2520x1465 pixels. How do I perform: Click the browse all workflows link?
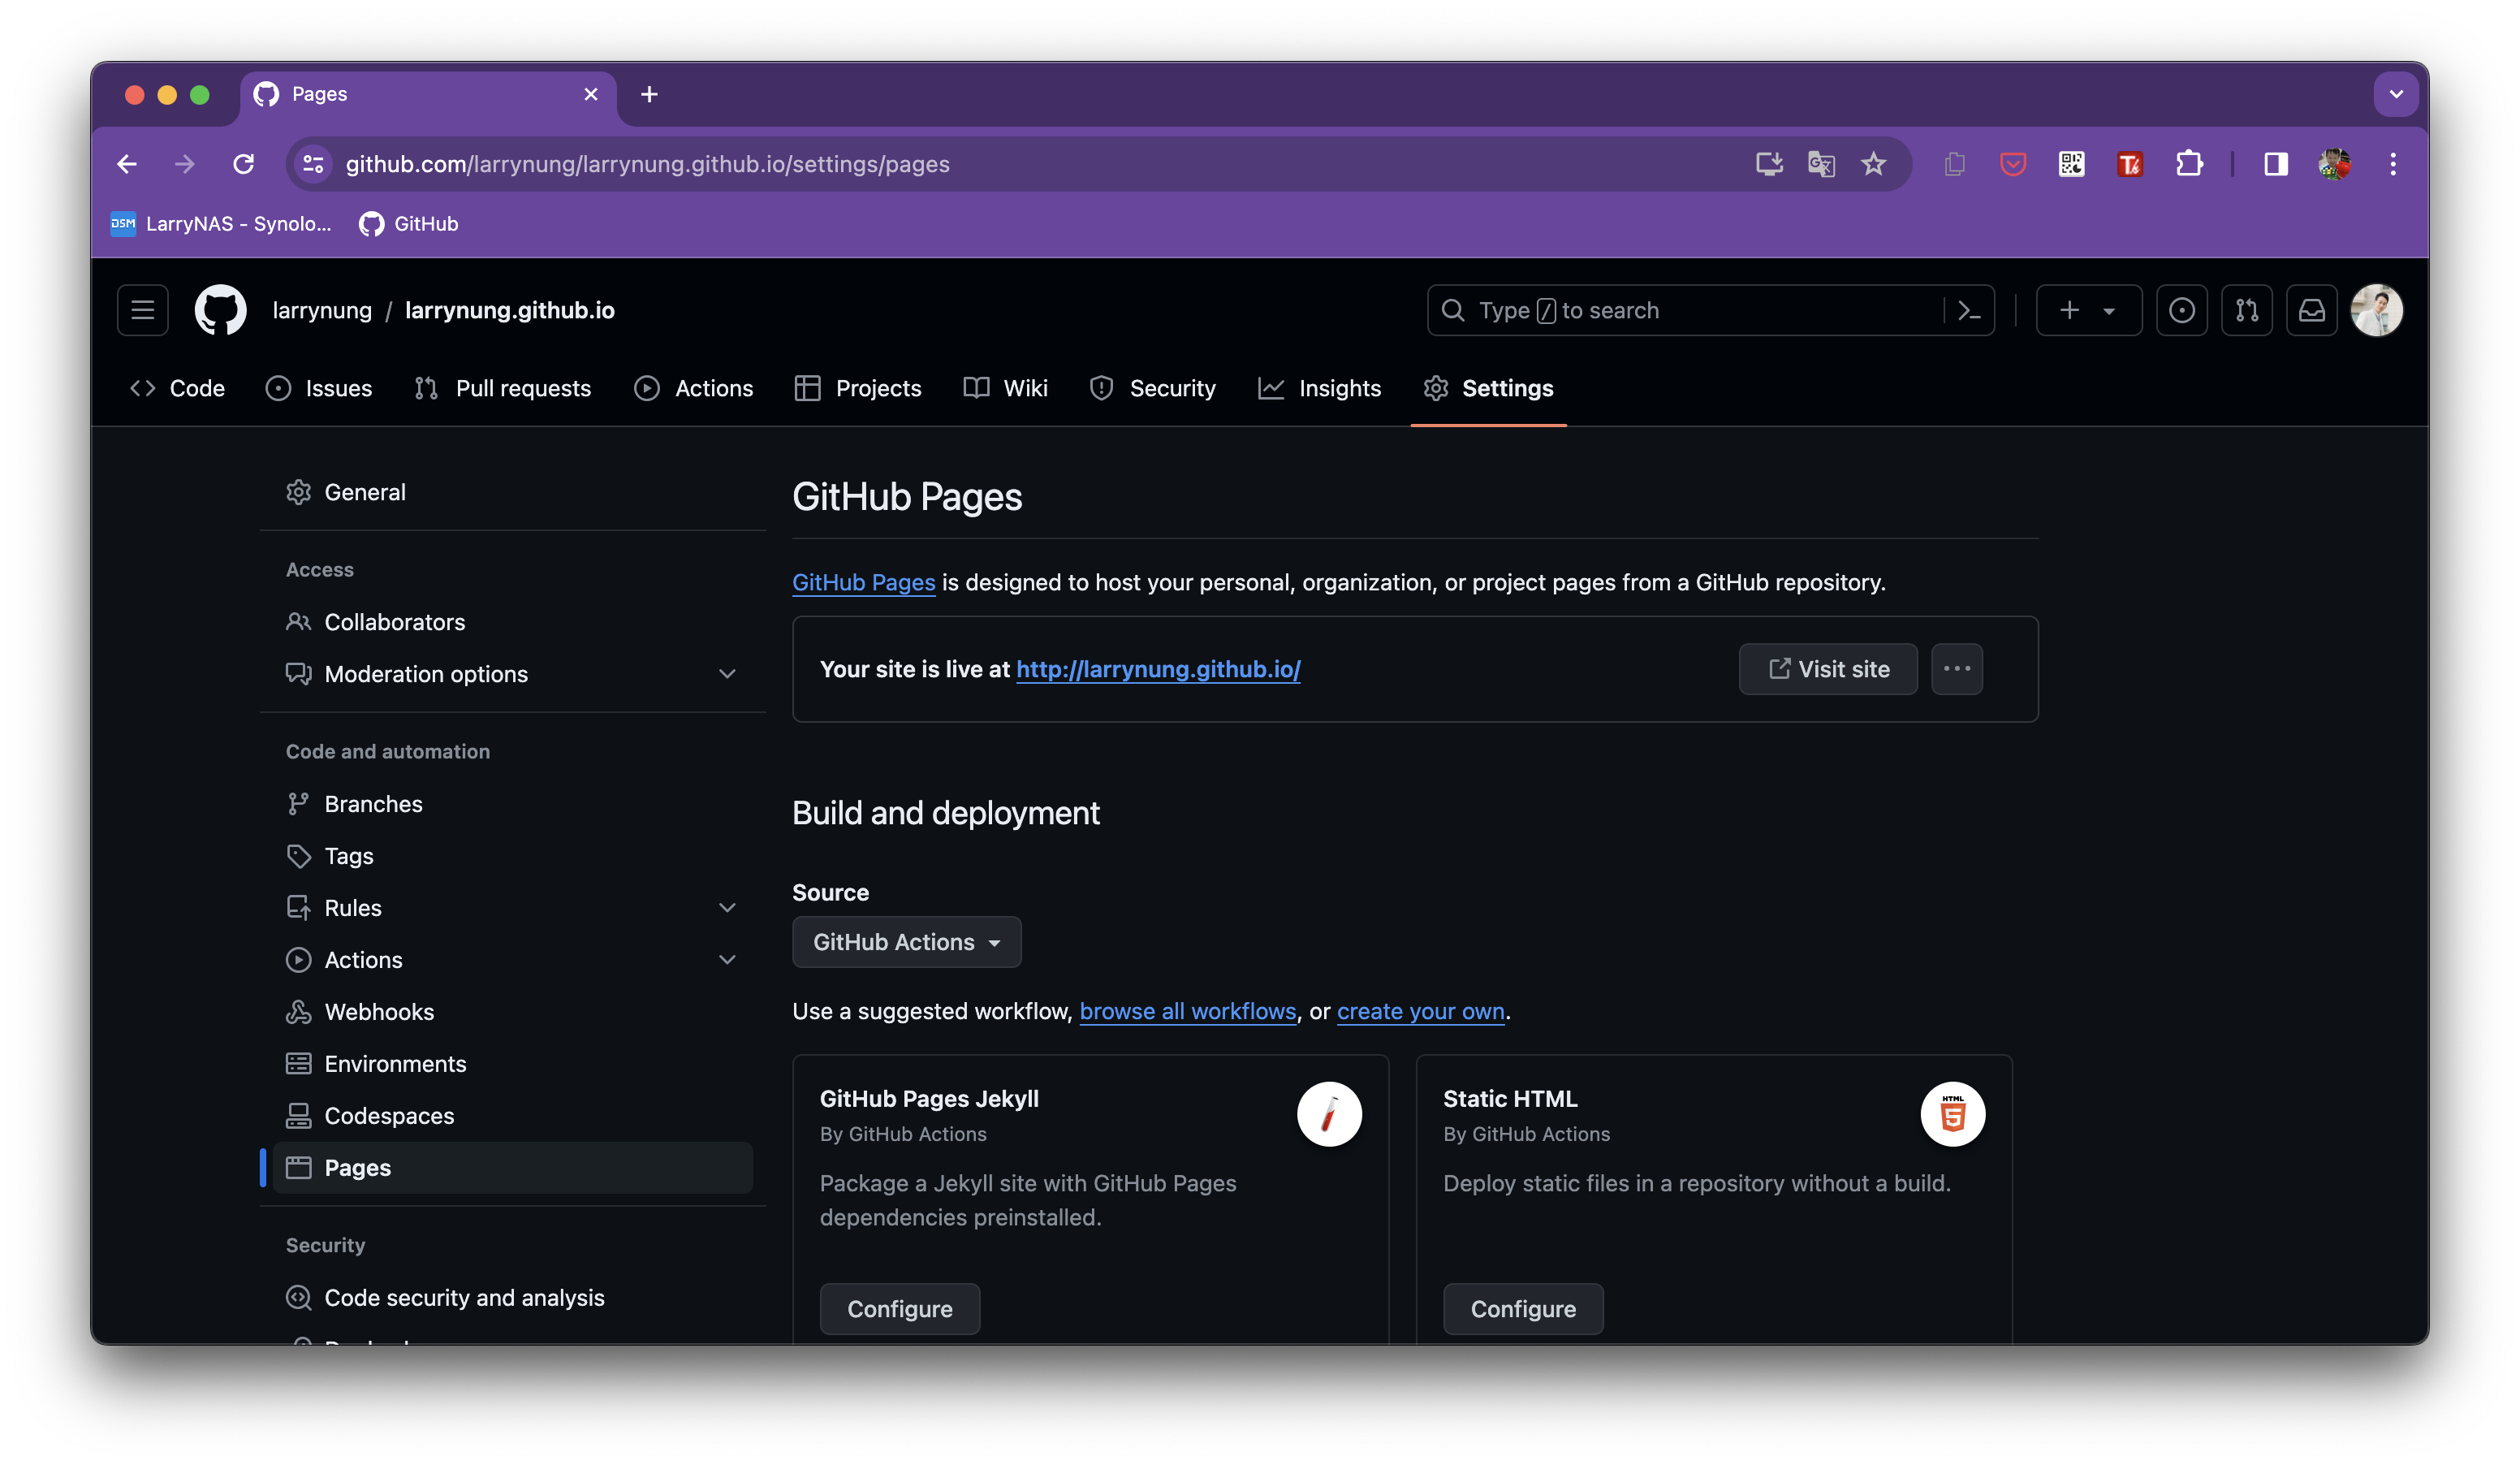1187,1011
